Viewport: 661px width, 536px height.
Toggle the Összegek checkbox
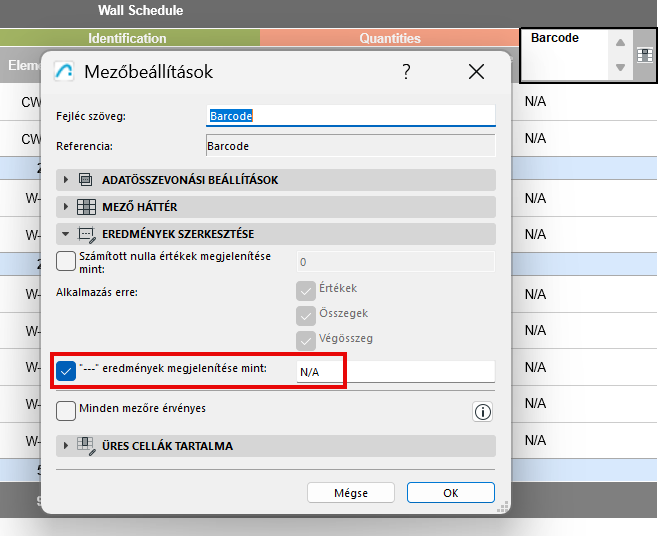point(306,316)
